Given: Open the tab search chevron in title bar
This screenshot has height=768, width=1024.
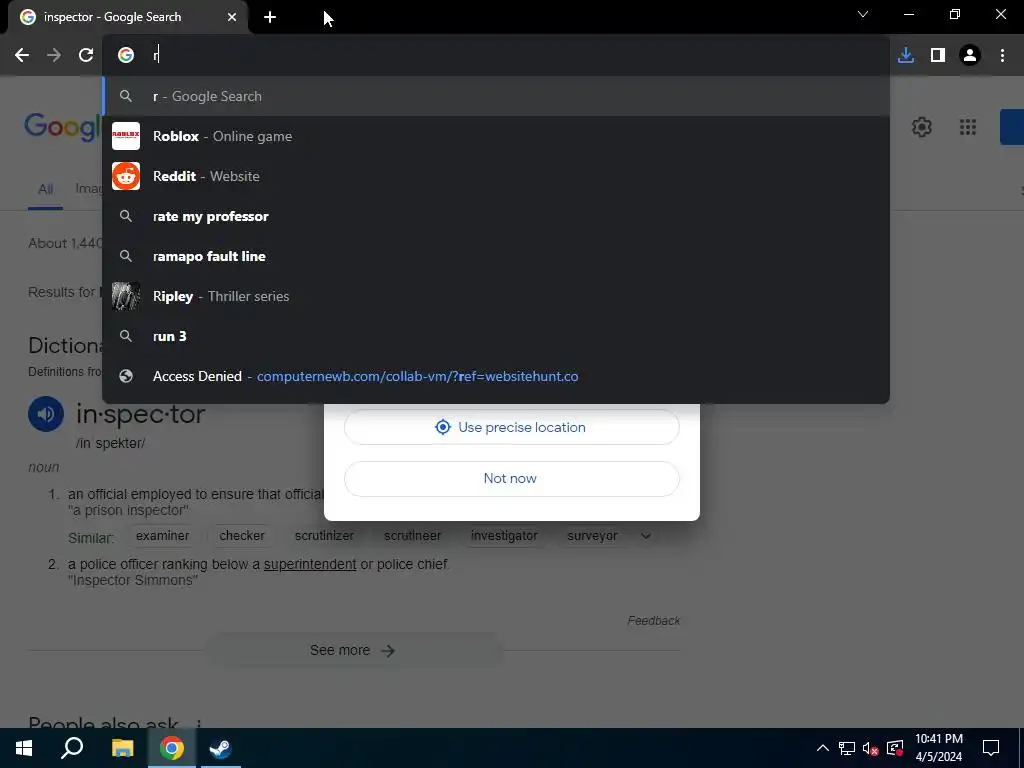Looking at the screenshot, I should click(x=863, y=14).
